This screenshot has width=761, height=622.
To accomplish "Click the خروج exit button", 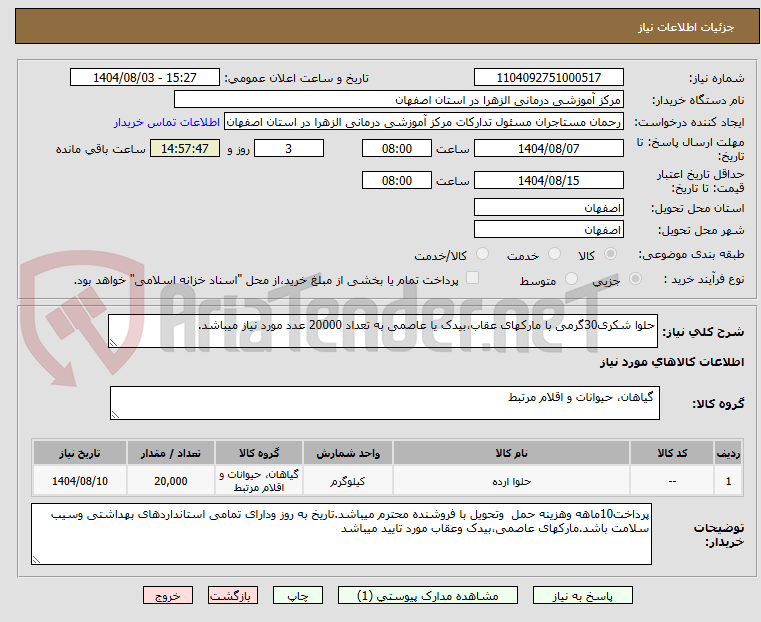I will point(168,595).
